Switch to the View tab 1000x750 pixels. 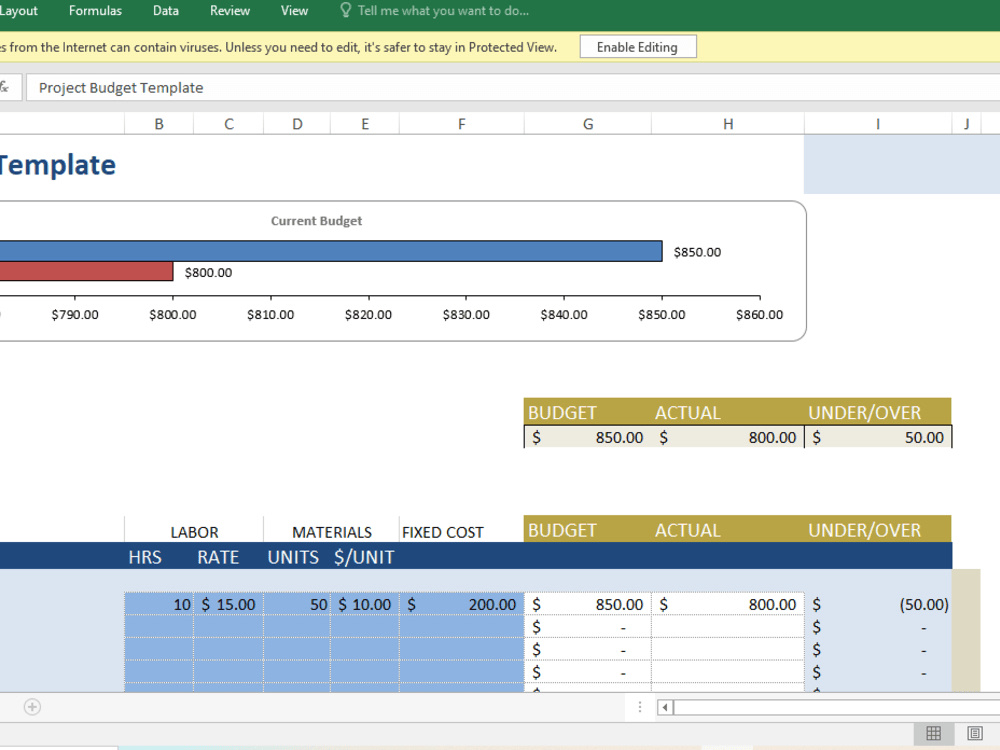[x=294, y=11]
